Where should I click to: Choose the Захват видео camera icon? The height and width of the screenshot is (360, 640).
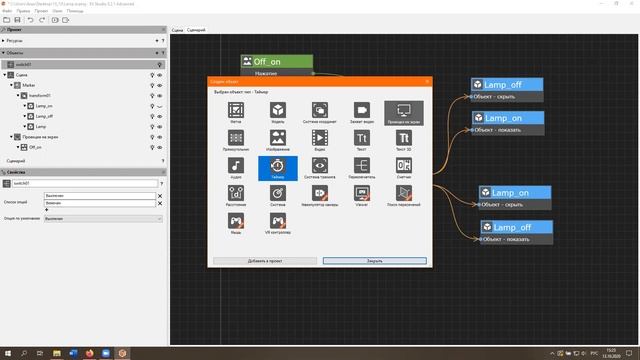coord(362,113)
